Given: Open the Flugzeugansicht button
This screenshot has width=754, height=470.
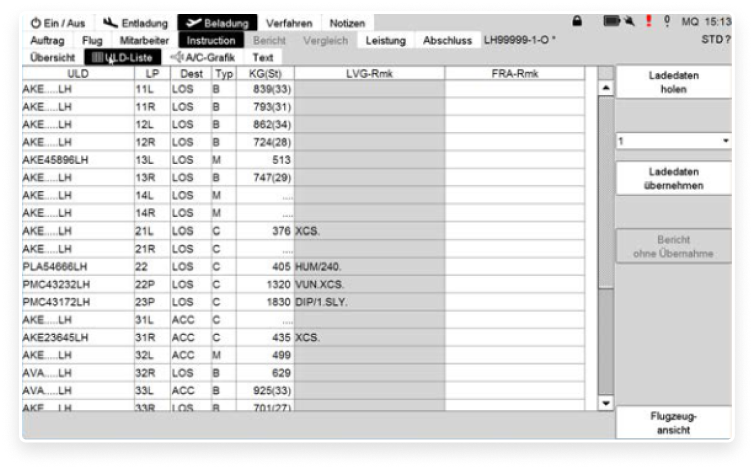Looking at the screenshot, I should coord(673,422).
